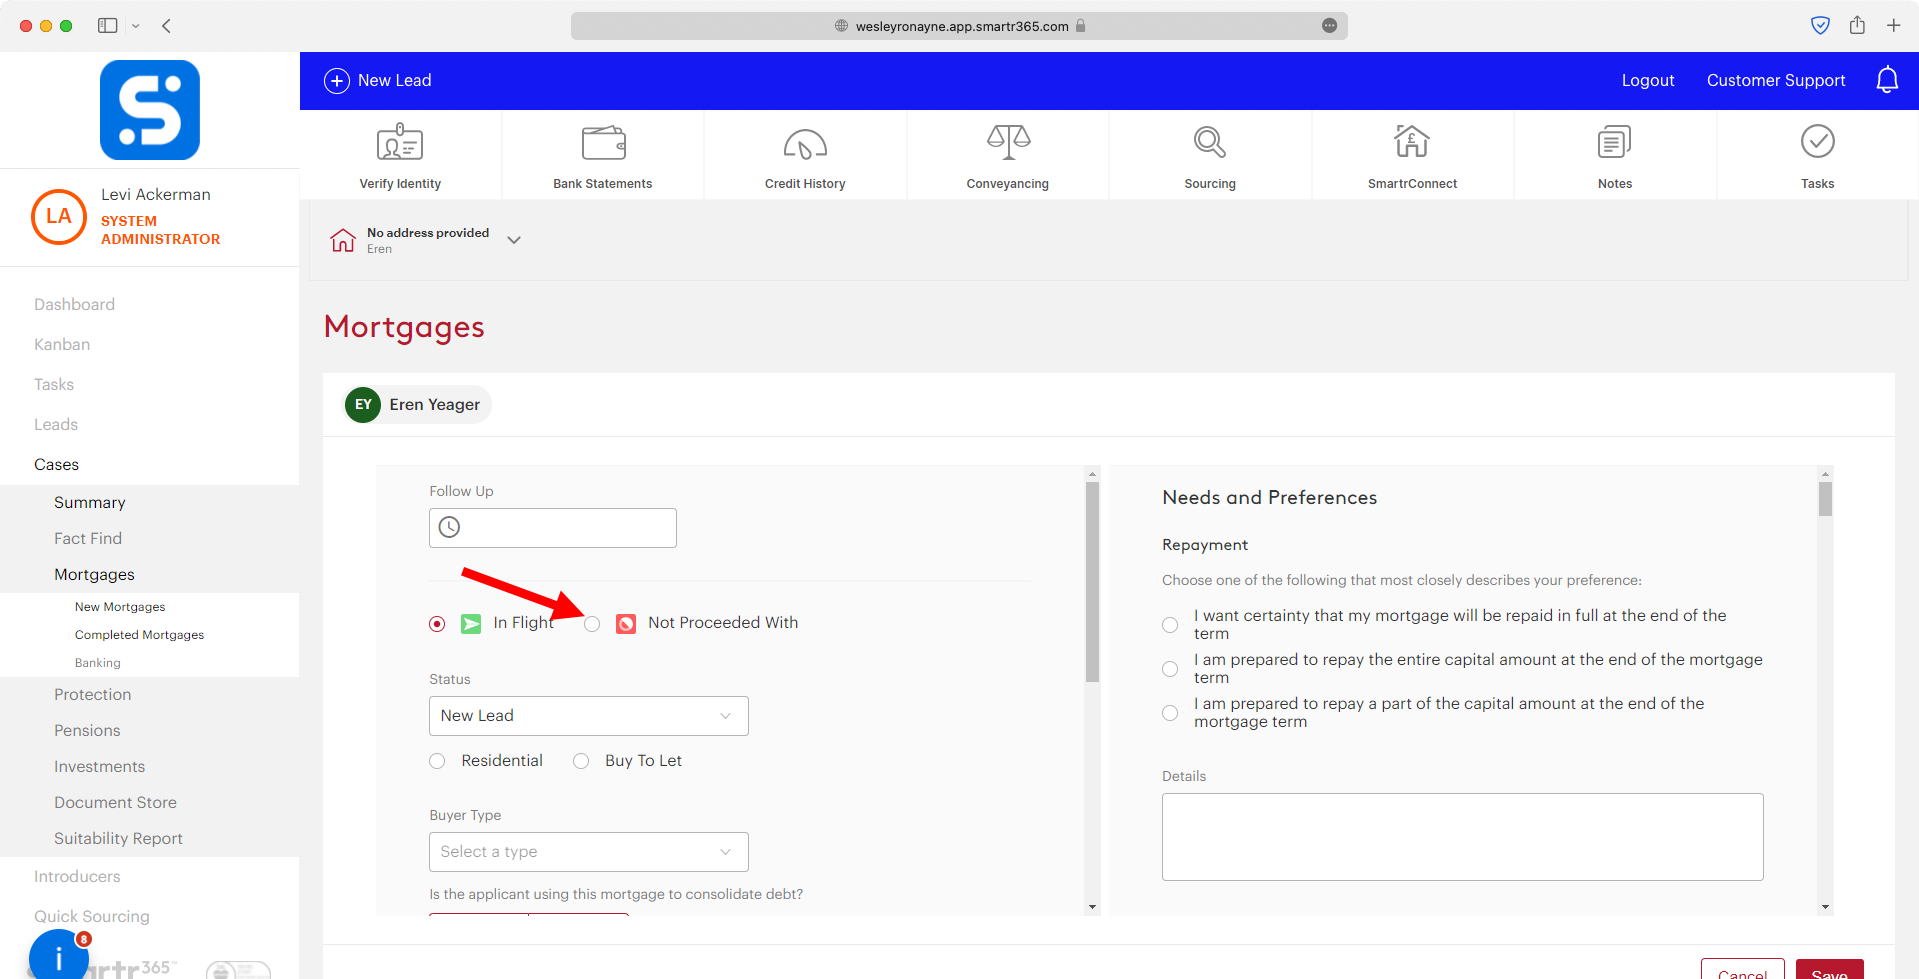Click the Follow Up clock icon
The height and width of the screenshot is (979, 1919).
point(450,527)
